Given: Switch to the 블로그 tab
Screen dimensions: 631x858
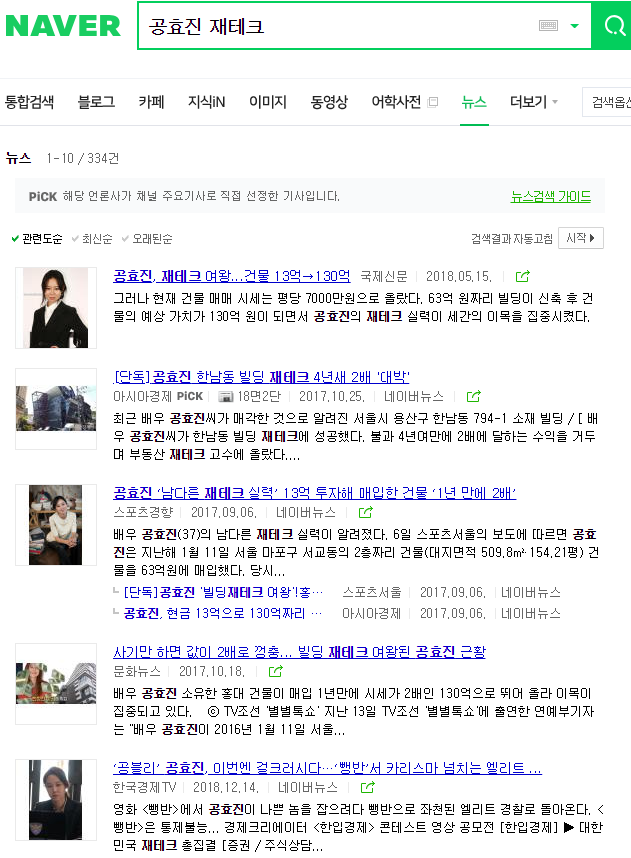Looking at the screenshot, I should 96,102.
